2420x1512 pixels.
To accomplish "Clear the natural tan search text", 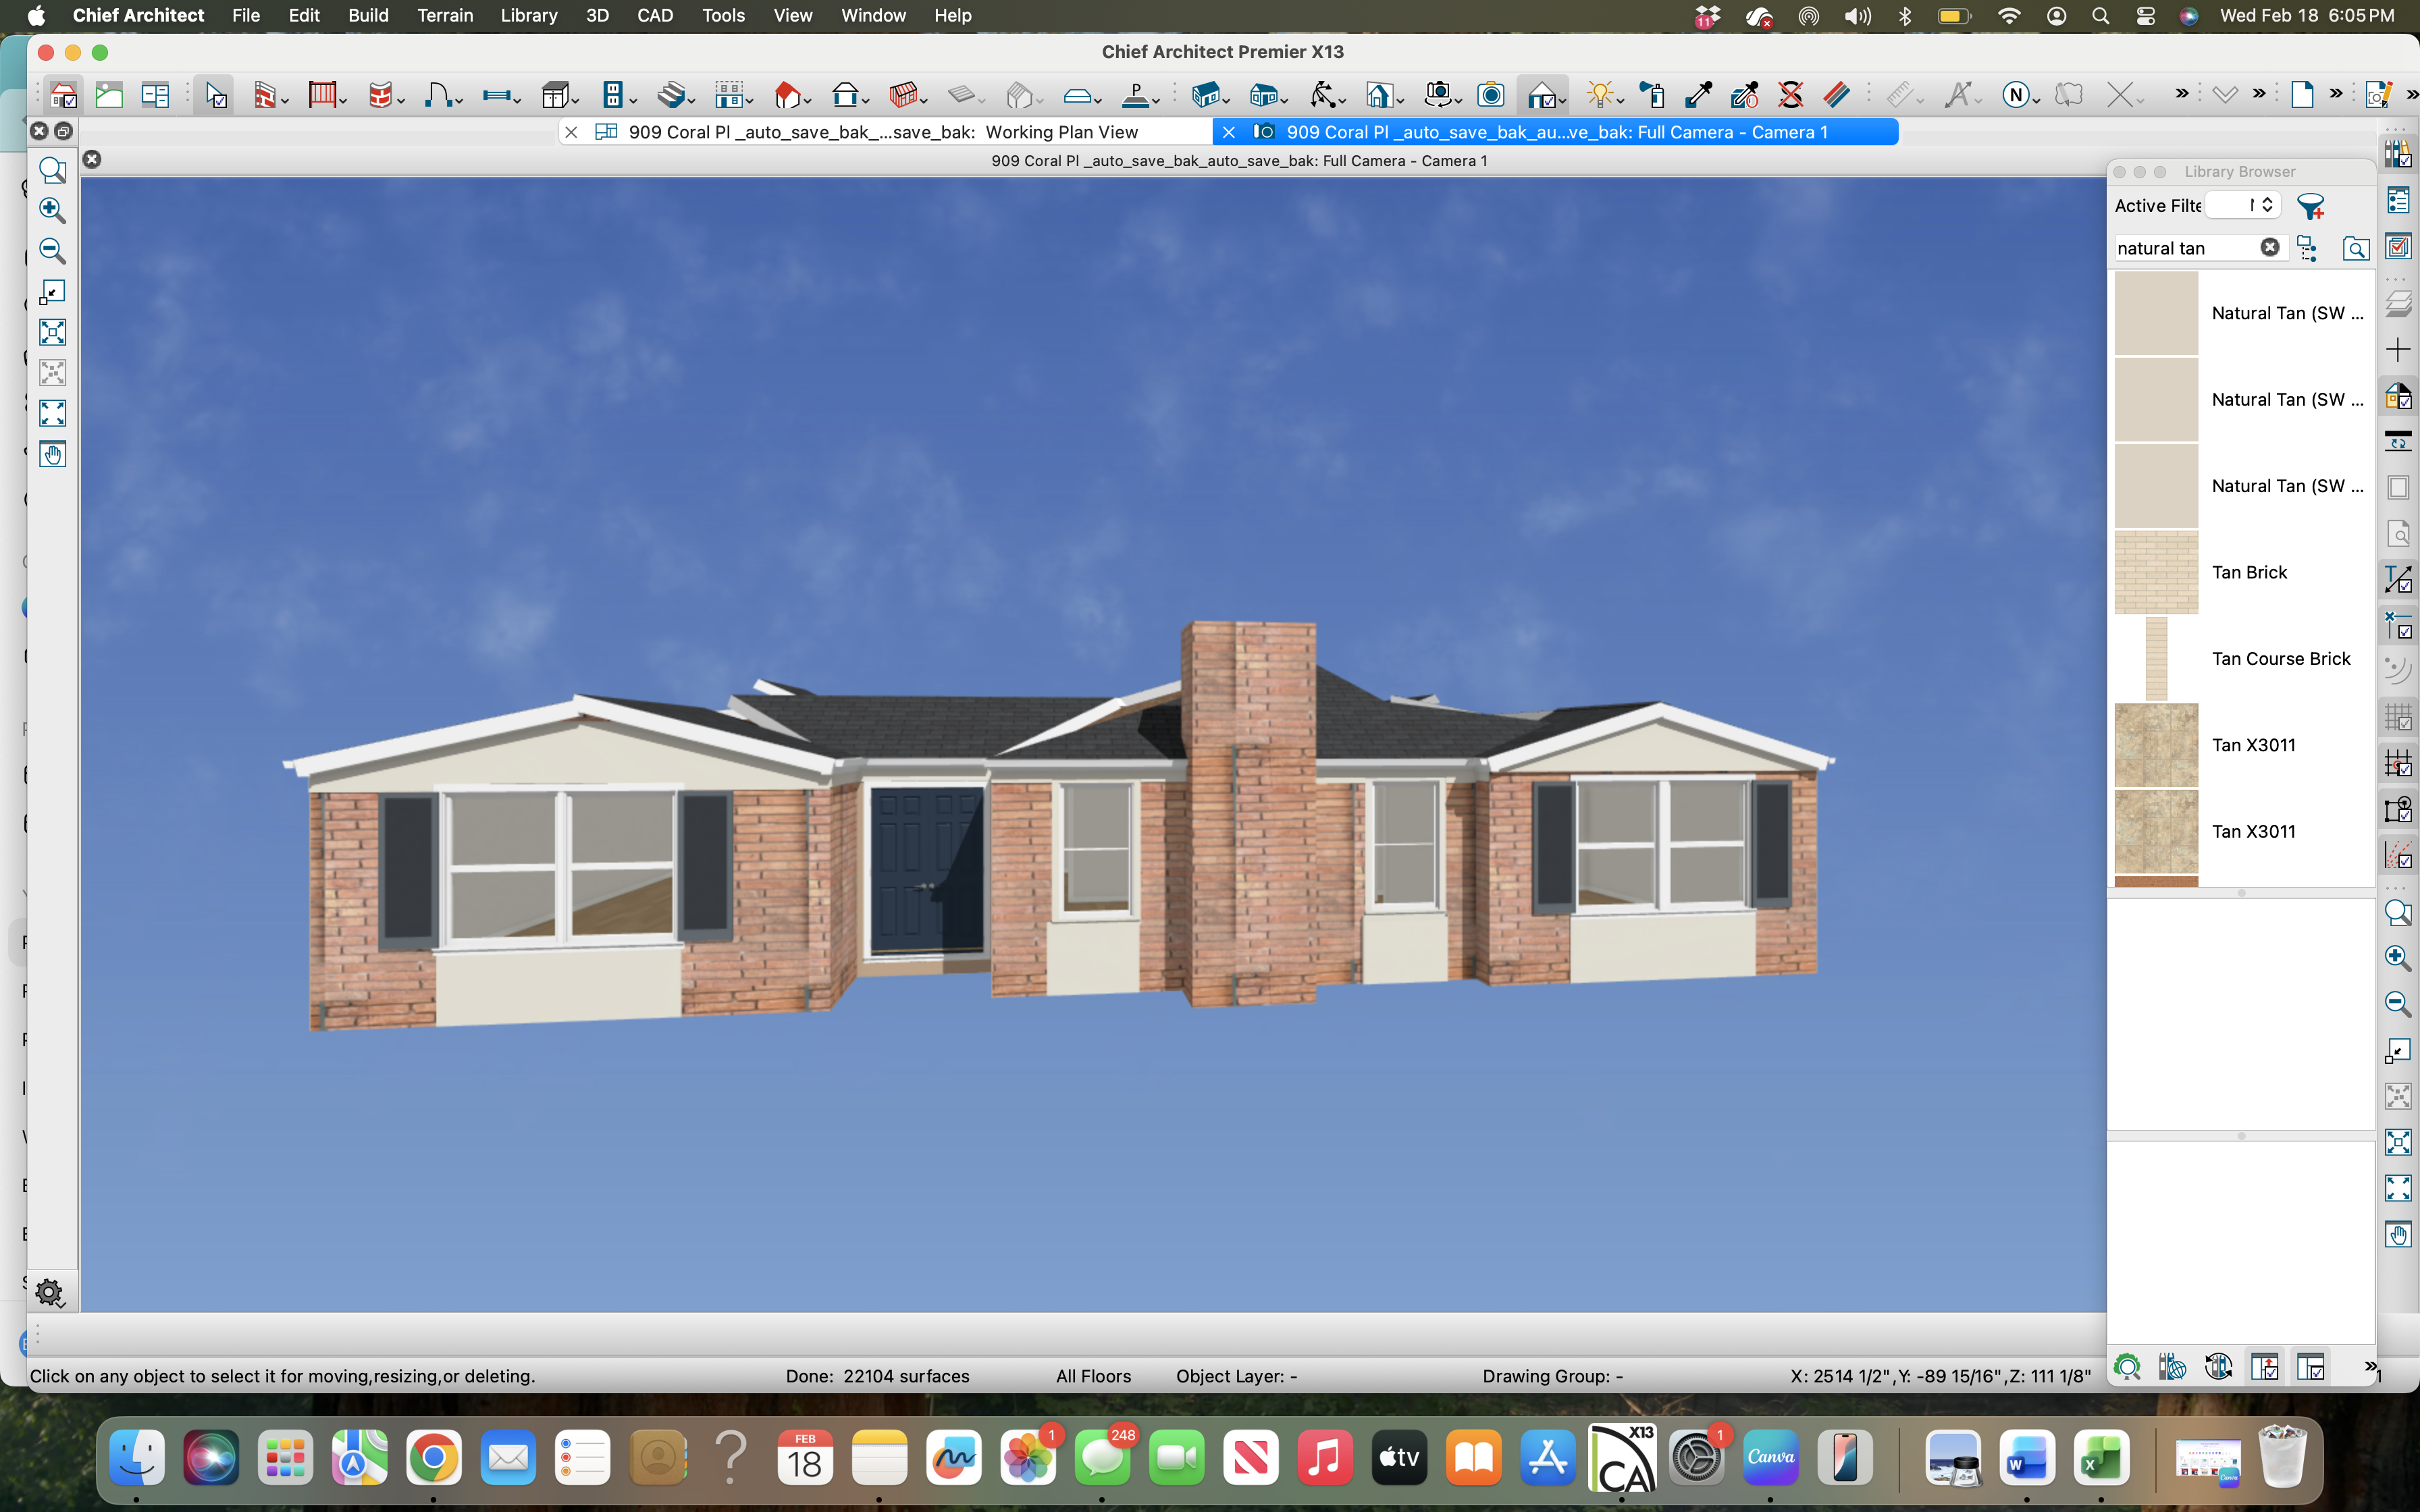I will (2269, 247).
